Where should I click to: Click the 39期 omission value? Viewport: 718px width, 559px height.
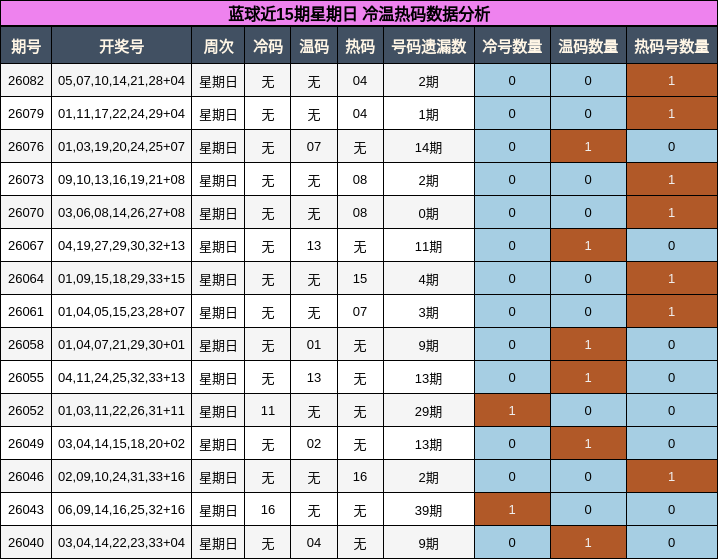point(429,510)
